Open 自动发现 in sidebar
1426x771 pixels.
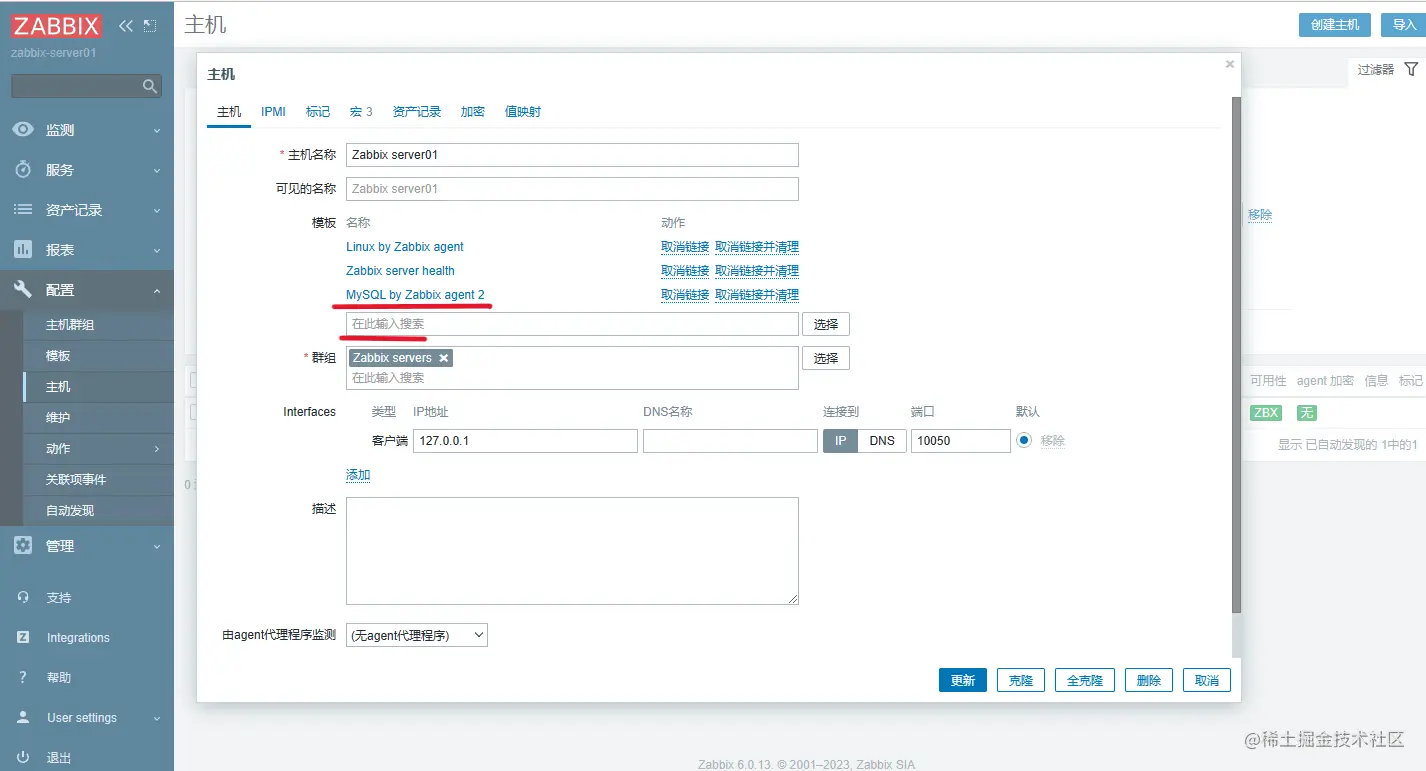pyautogui.click(x=70, y=511)
